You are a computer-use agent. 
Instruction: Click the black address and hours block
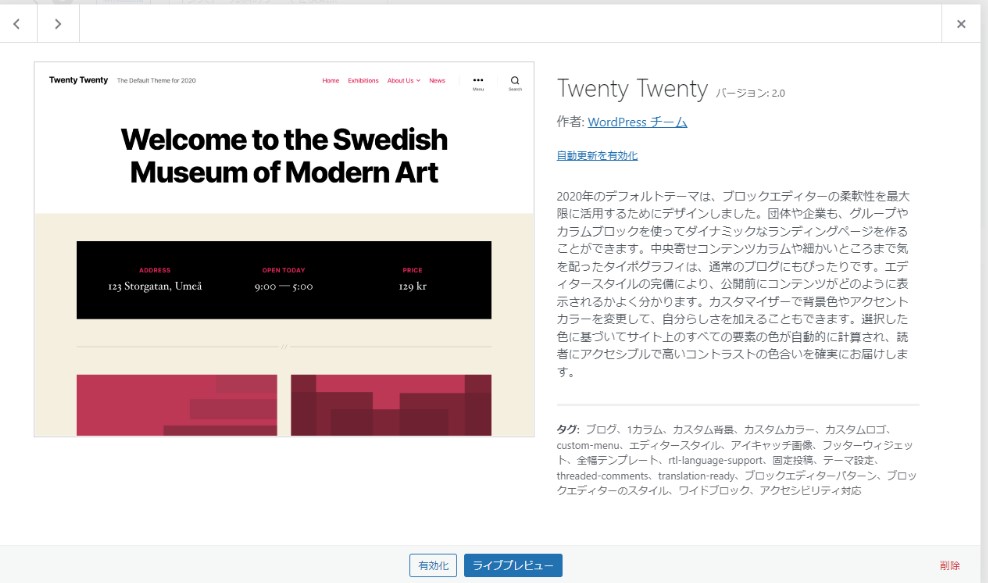point(284,280)
